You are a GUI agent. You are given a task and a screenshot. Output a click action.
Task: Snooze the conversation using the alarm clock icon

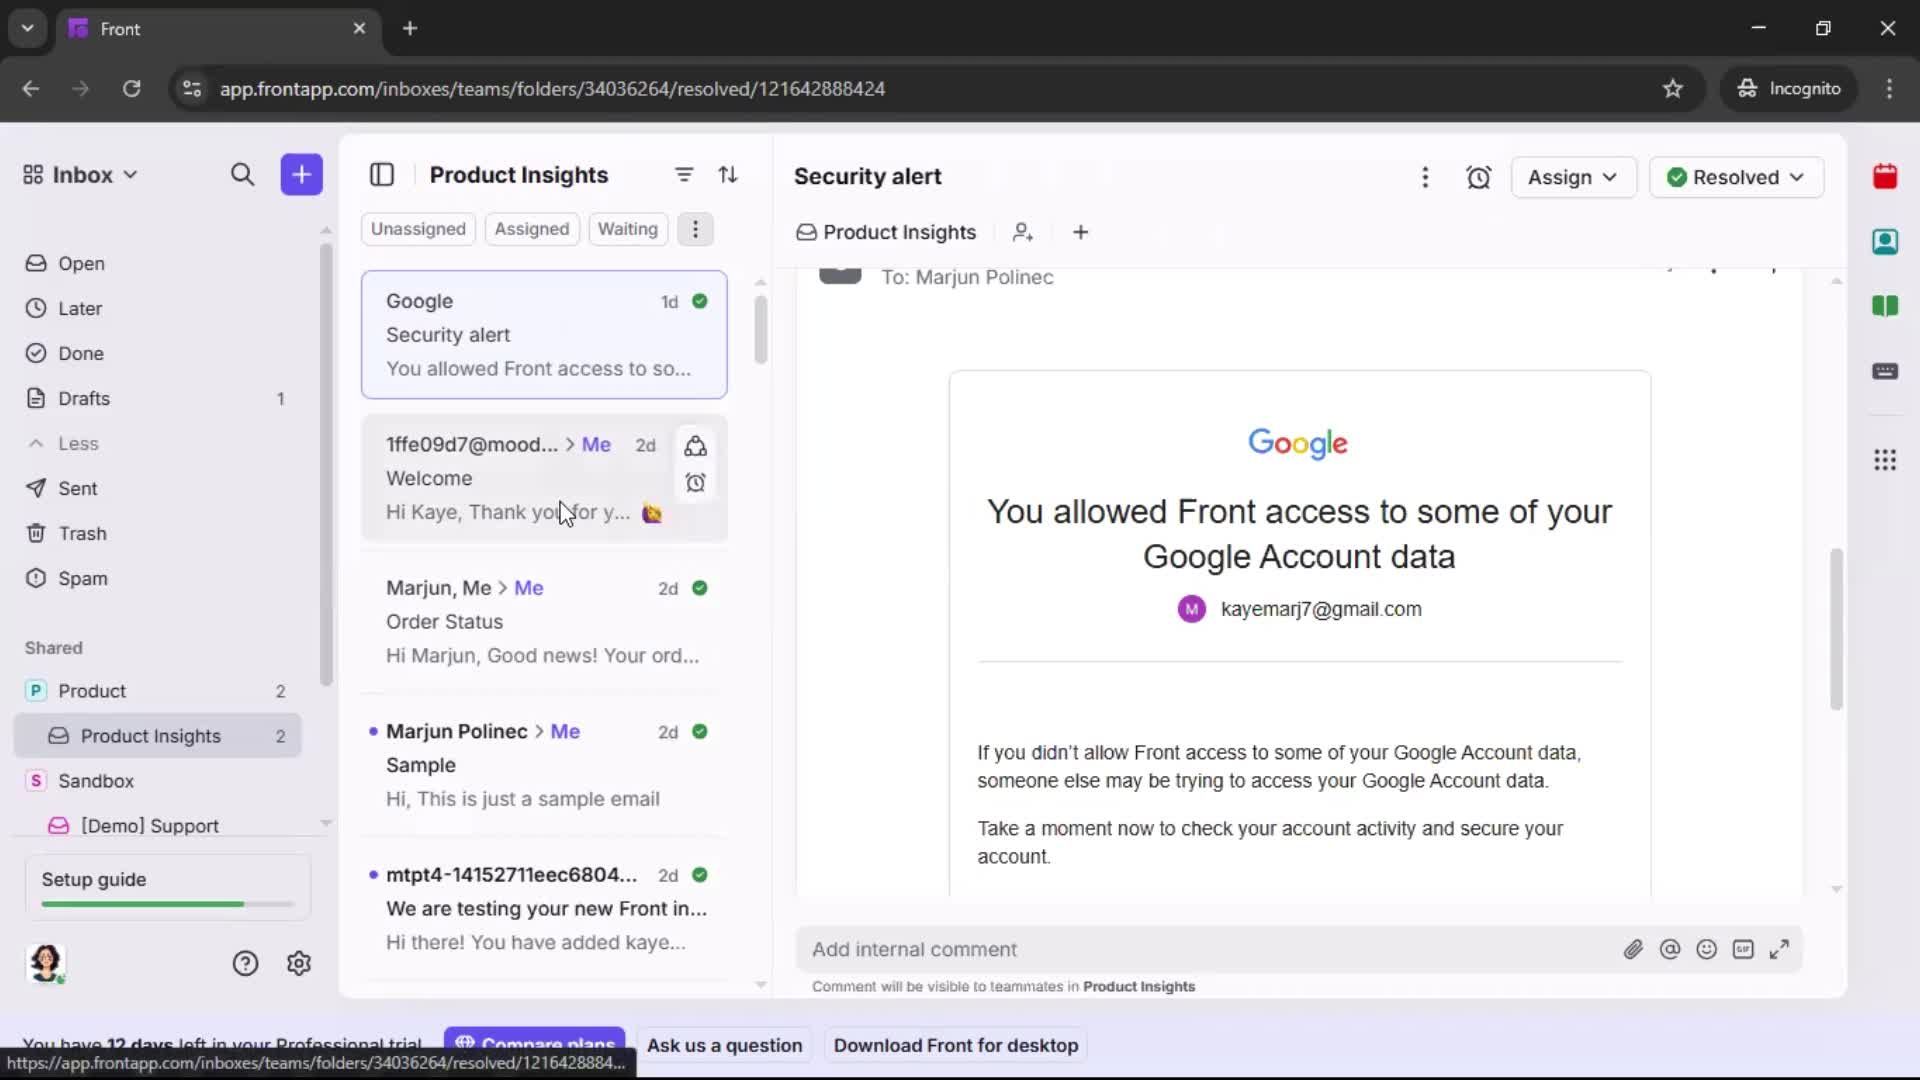[1479, 177]
